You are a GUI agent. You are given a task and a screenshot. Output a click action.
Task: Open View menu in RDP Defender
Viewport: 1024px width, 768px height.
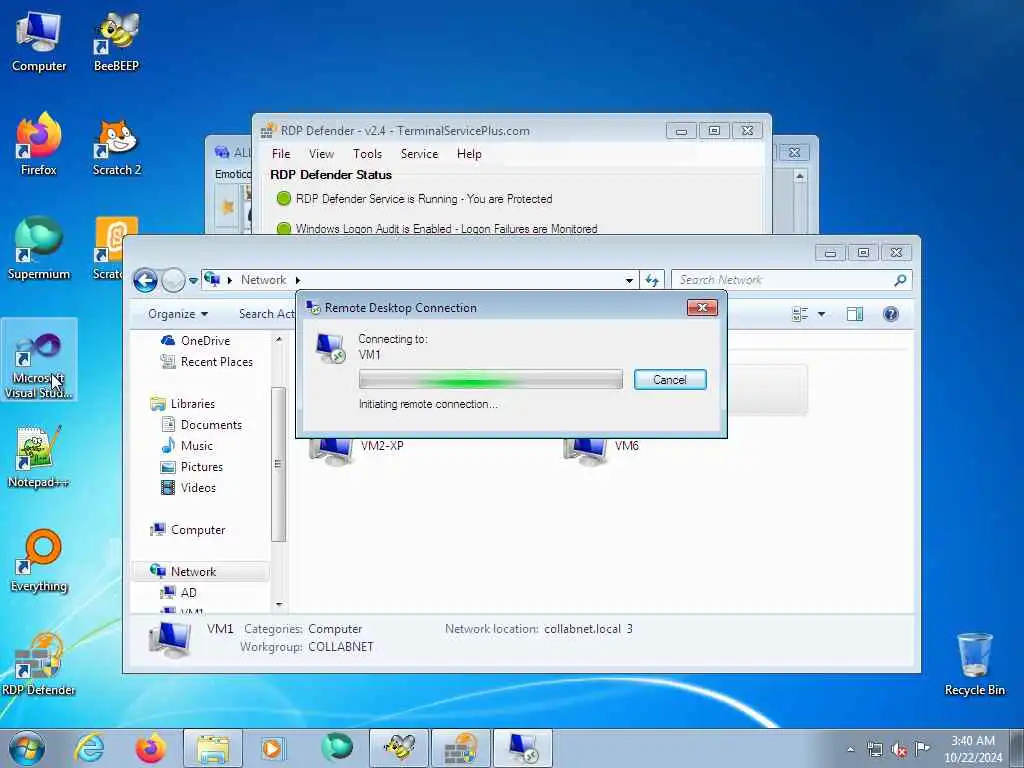321,153
